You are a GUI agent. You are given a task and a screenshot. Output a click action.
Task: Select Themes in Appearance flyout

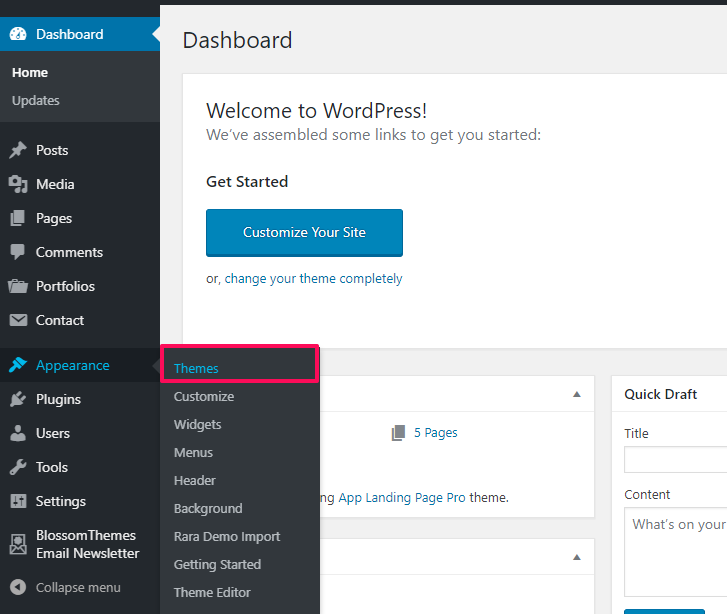[x=196, y=368]
